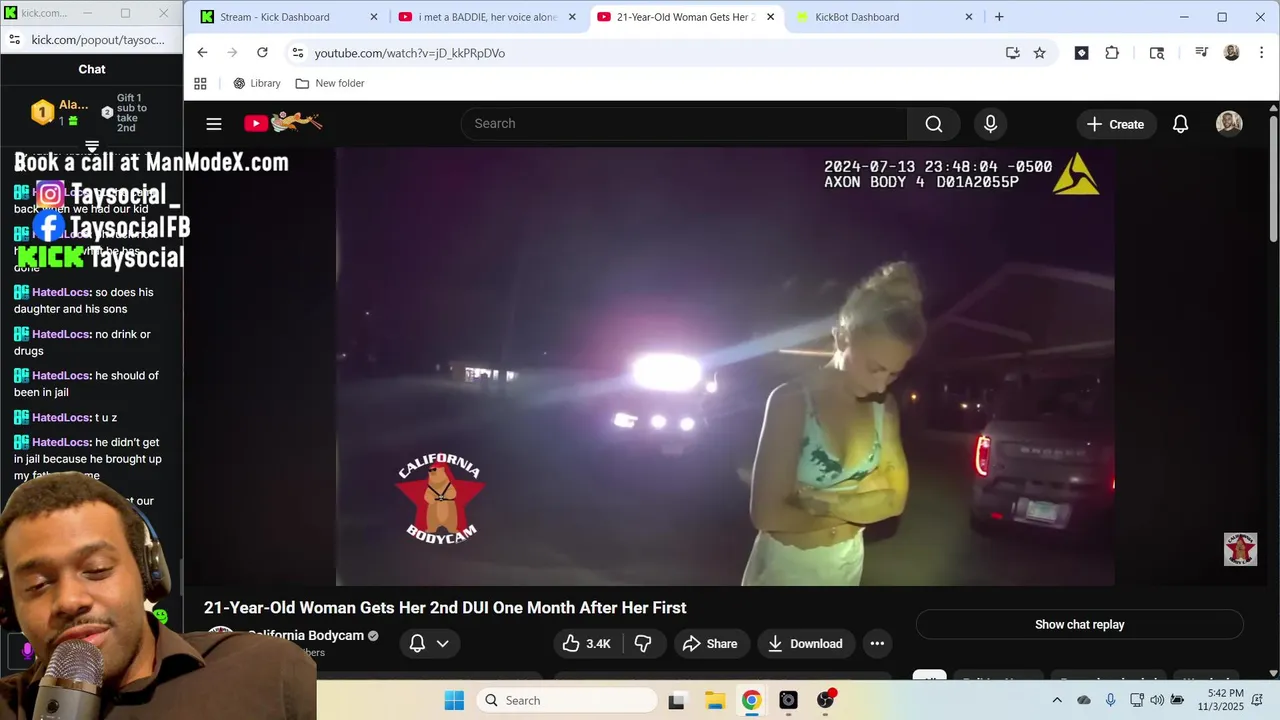Screen dimensions: 1280x720
Task: Open the New folder bookmark folder
Action: (x=330, y=84)
